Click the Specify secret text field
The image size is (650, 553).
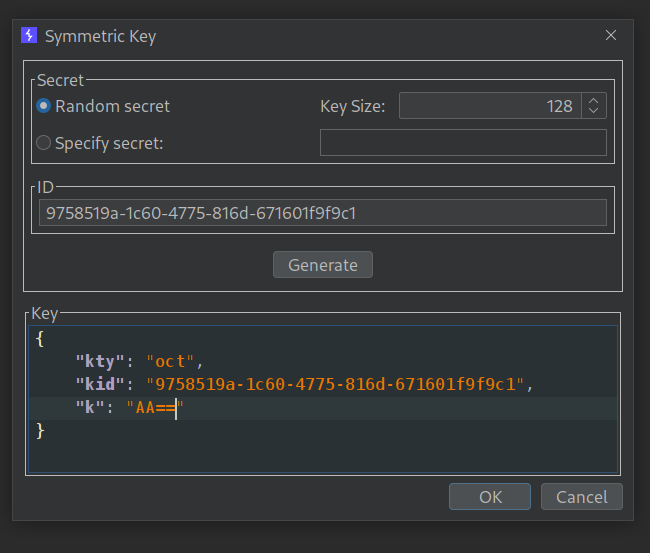462,143
